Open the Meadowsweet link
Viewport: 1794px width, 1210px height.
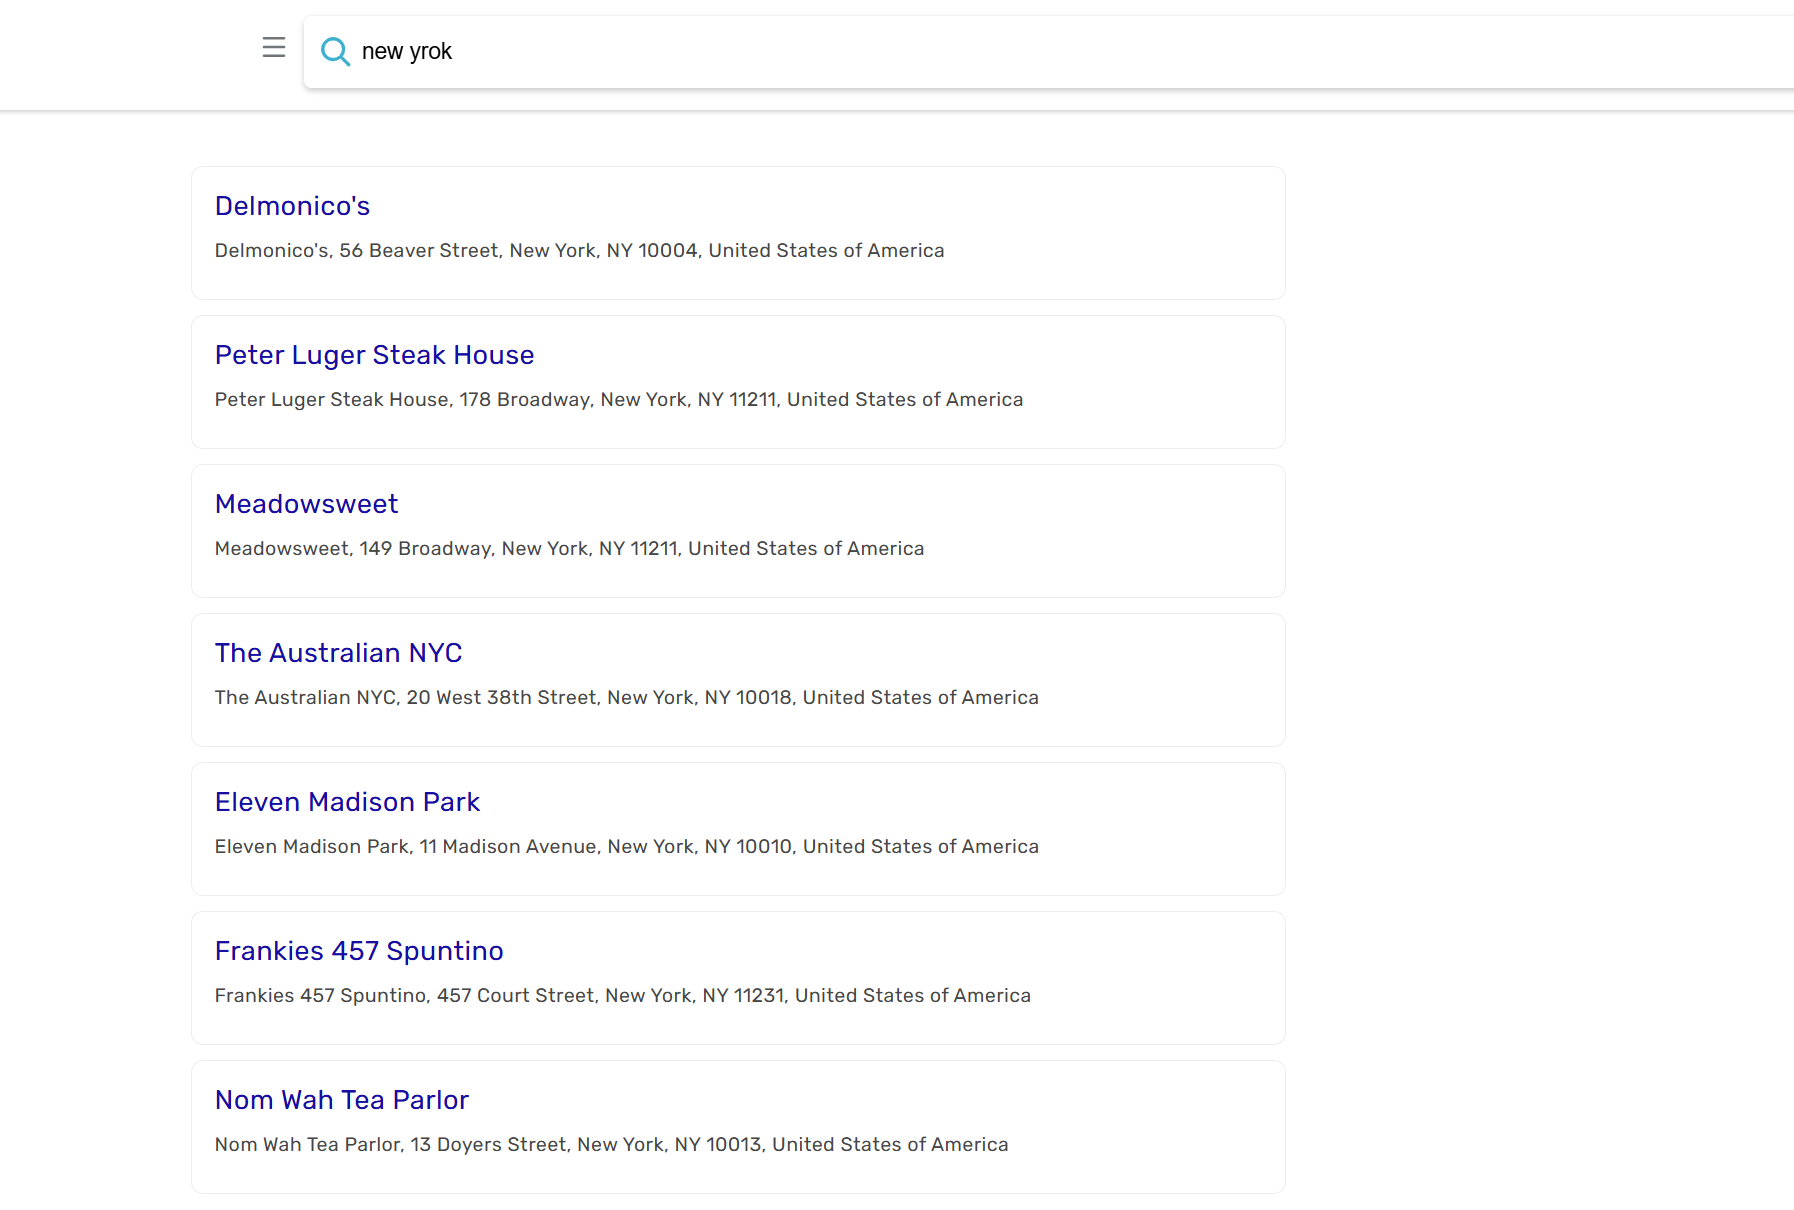306,504
